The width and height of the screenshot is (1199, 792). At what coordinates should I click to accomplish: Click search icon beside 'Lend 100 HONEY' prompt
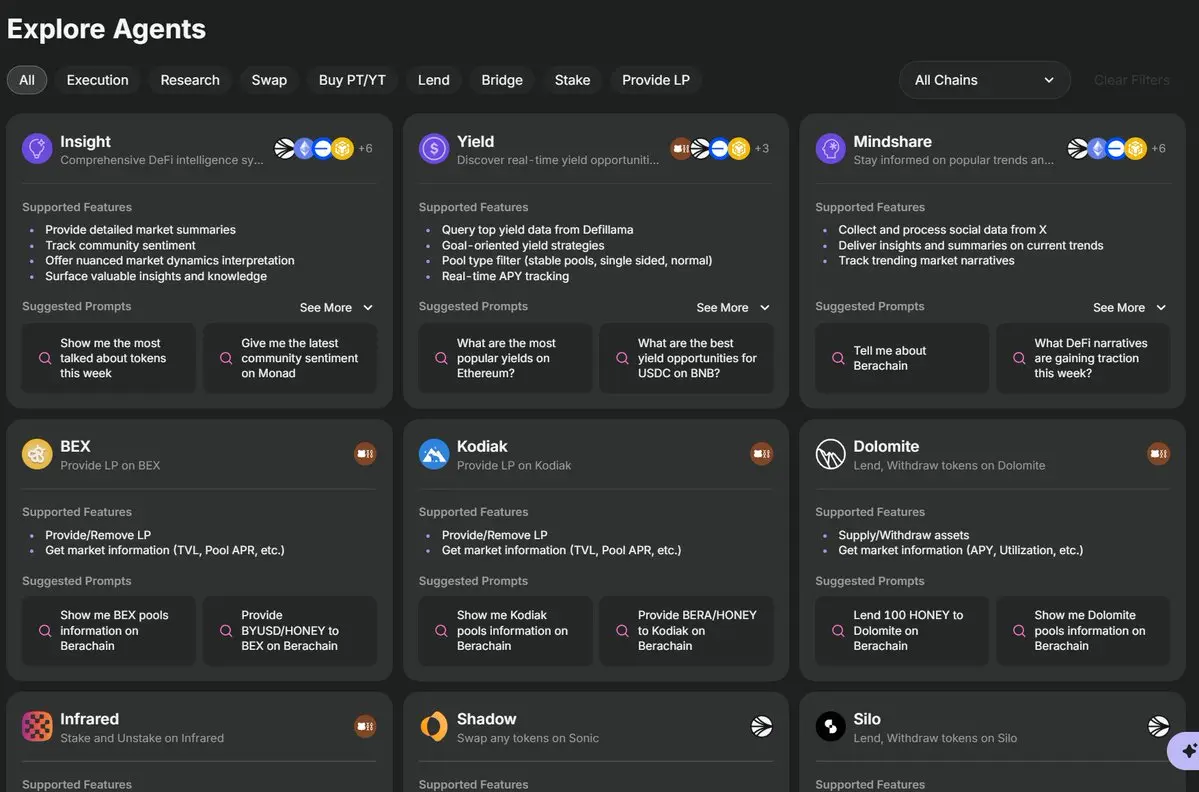click(838, 631)
